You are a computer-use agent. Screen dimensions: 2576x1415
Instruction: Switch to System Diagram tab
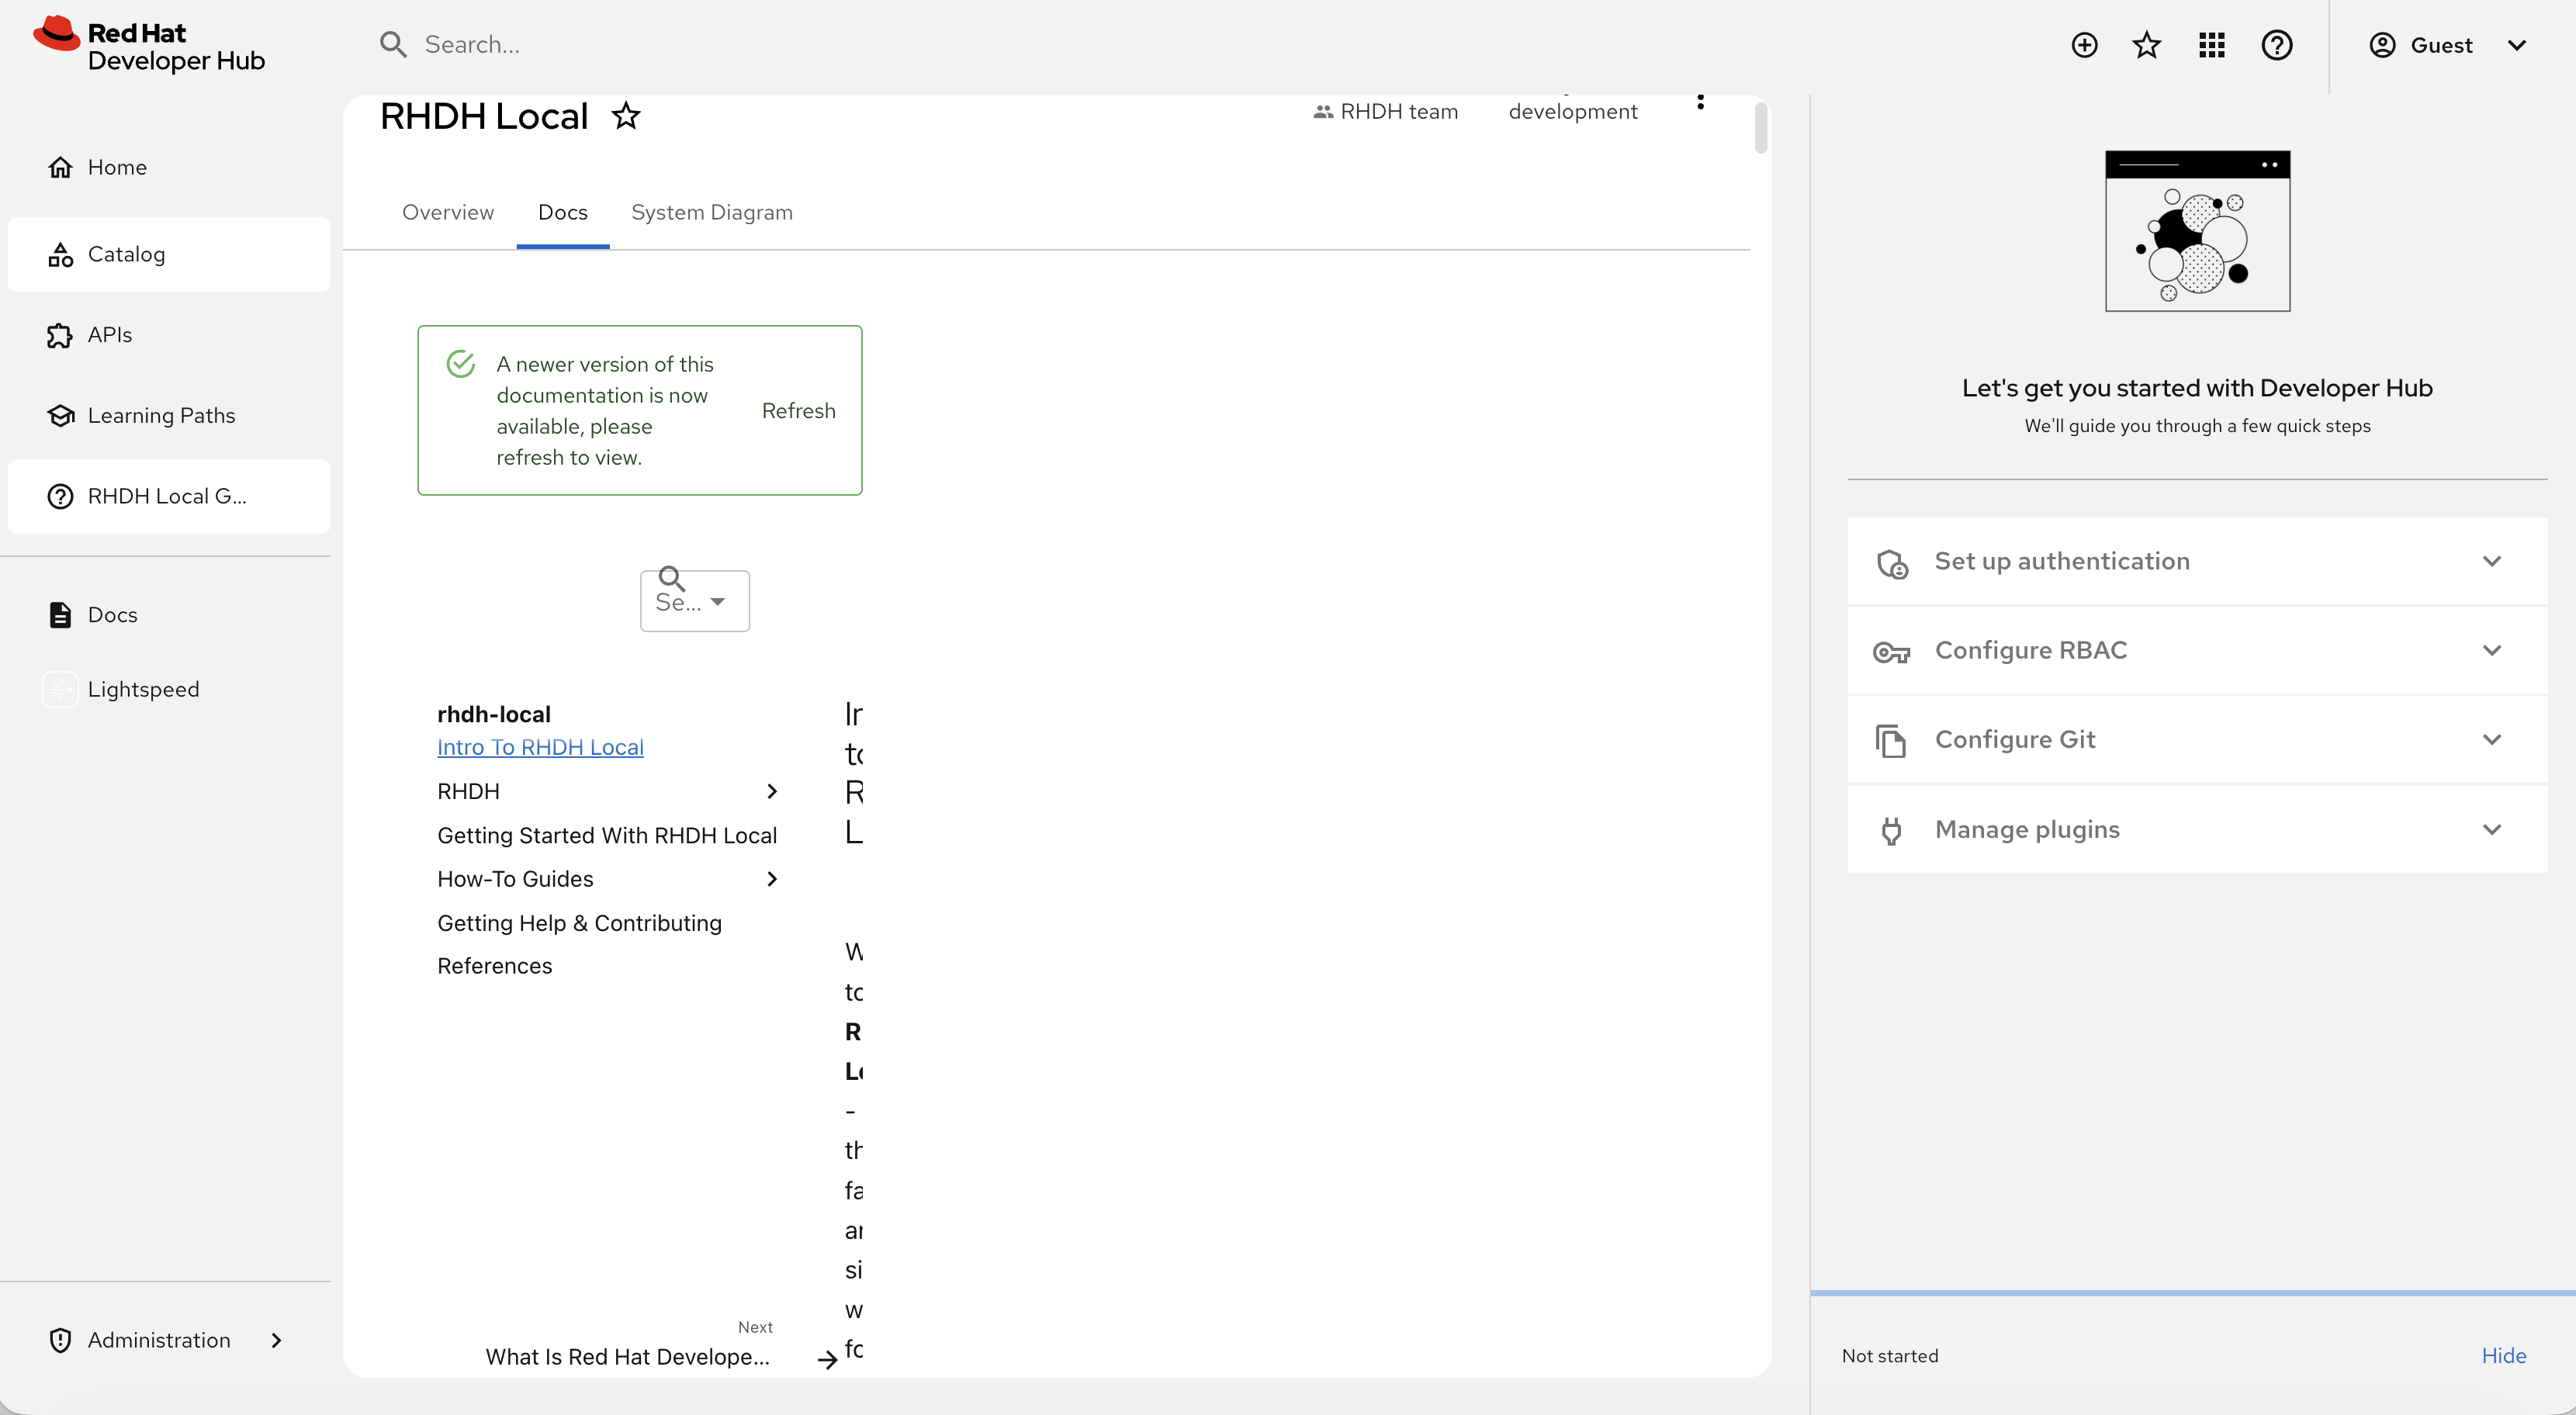coord(711,212)
